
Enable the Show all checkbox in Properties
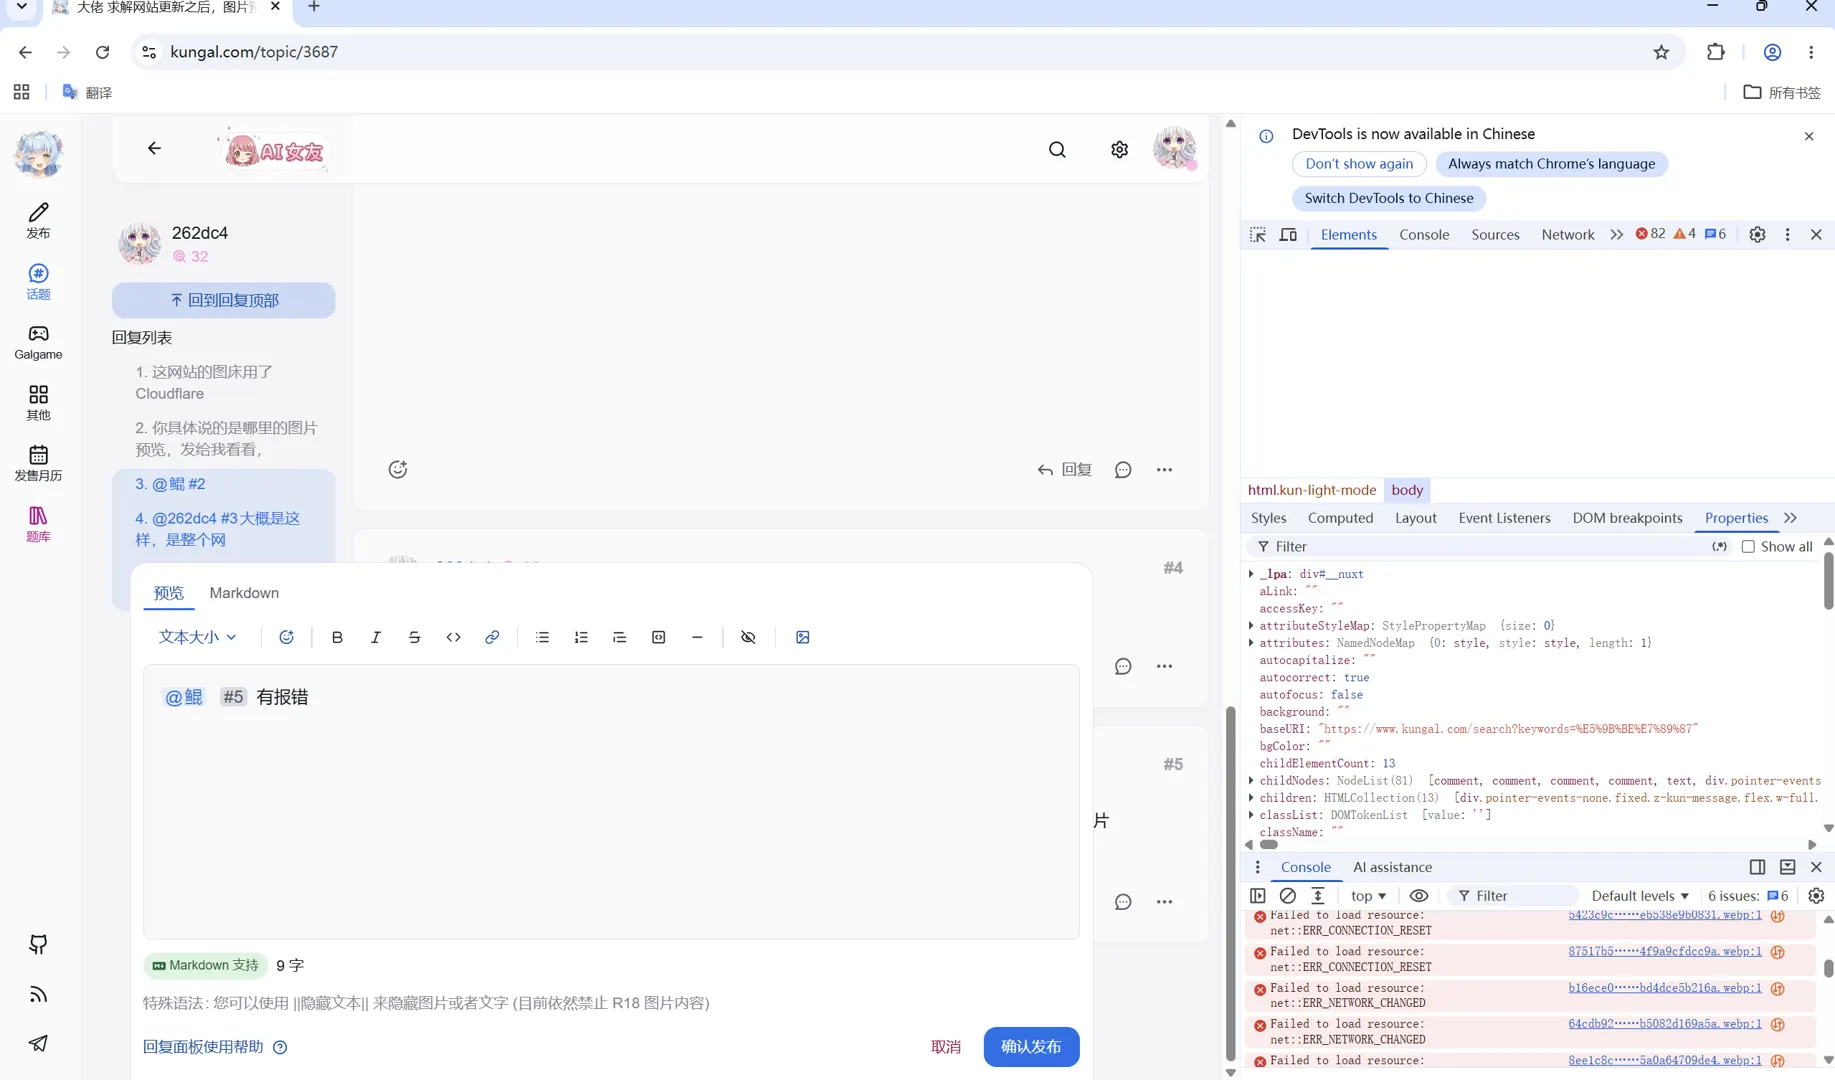[1748, 546]
